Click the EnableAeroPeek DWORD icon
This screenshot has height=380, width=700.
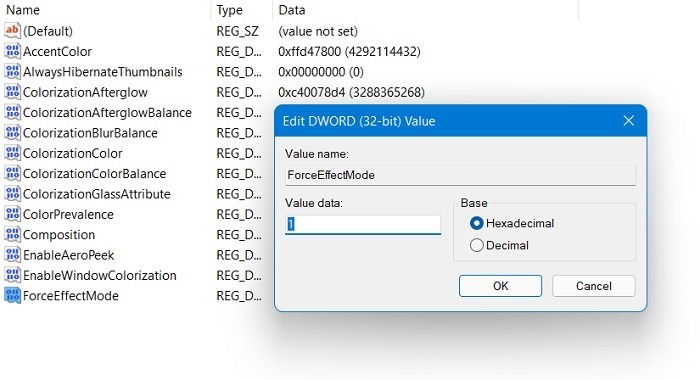[x=12, y=255]
